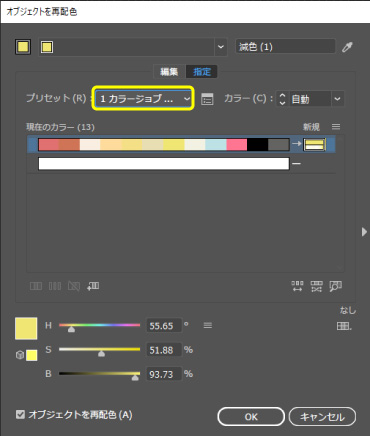Open the プリセット dropdown
Image resolution: width=370 pixels, height=436 pixels.
coord(143,99)
